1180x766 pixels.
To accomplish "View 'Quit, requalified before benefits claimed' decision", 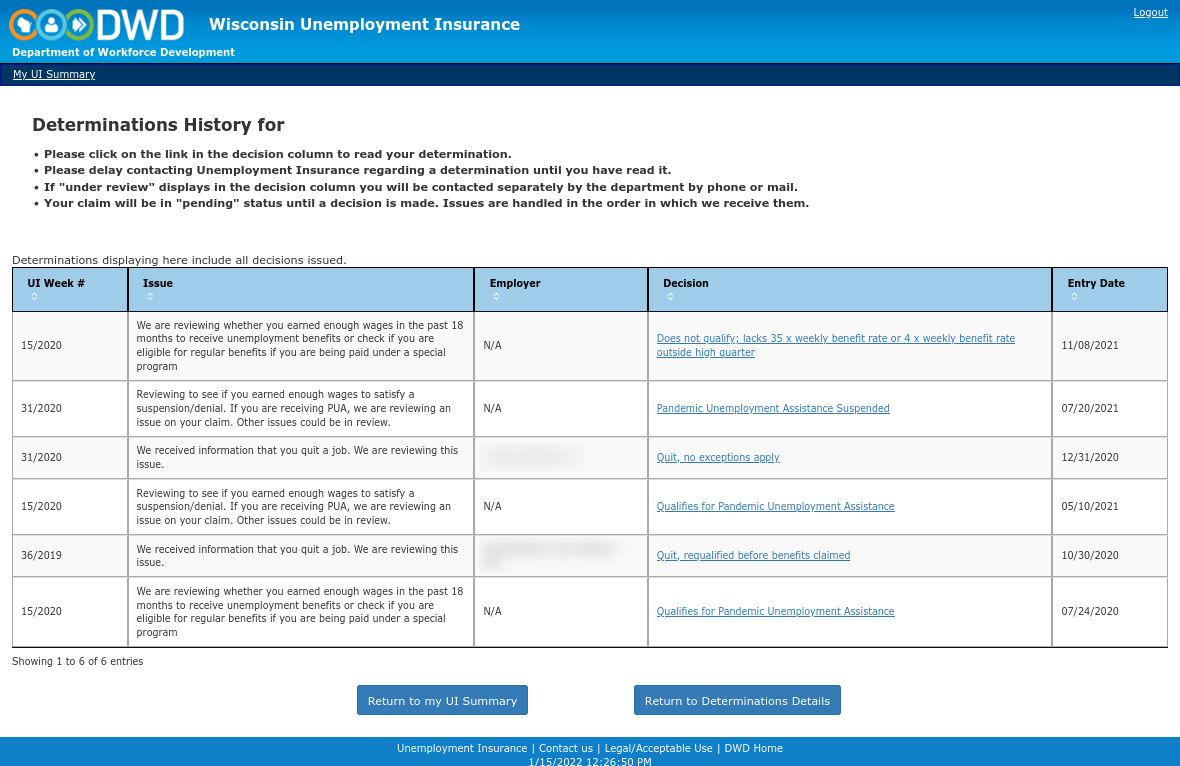I will tap(753, 555).
